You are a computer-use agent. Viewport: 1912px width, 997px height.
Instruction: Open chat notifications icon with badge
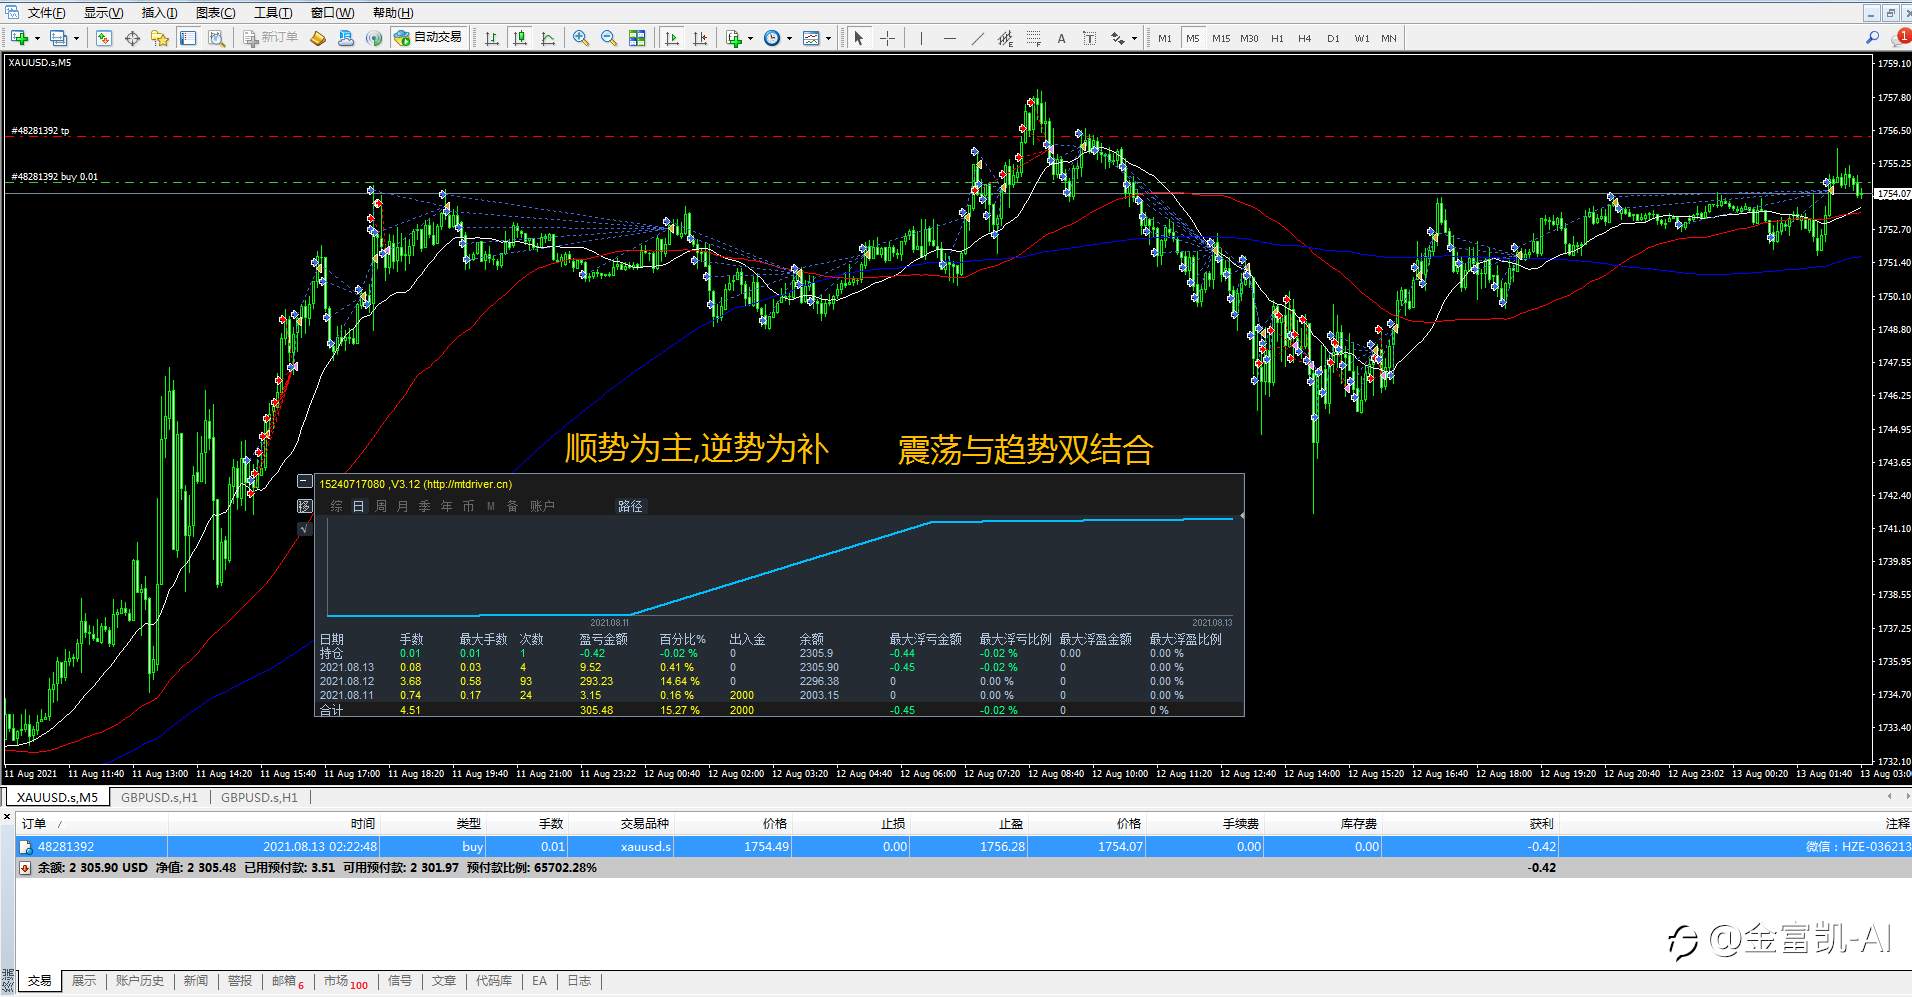pyautogui.click(x=1900, y=38)
